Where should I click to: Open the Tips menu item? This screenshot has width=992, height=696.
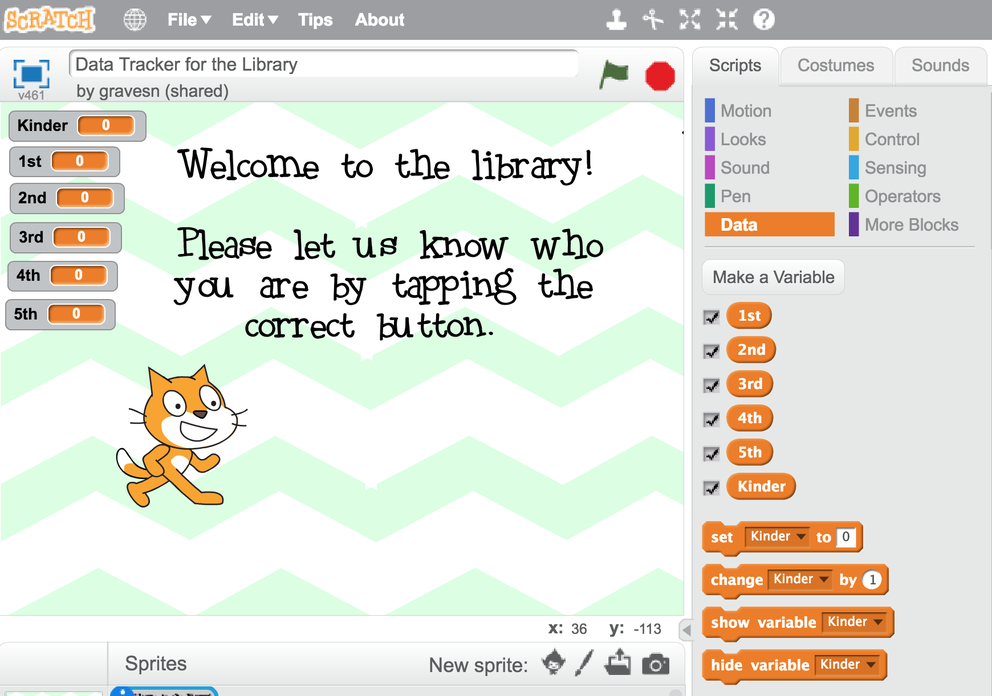(315, 20)
